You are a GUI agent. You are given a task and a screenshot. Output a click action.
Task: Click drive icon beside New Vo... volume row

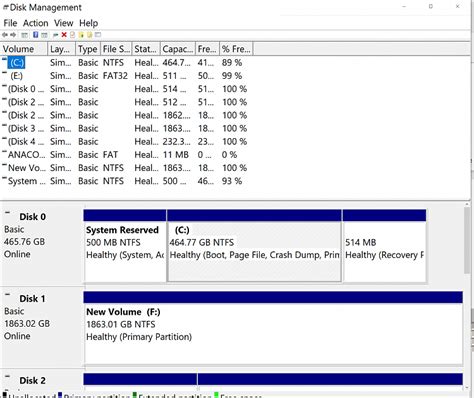(4, 165)
